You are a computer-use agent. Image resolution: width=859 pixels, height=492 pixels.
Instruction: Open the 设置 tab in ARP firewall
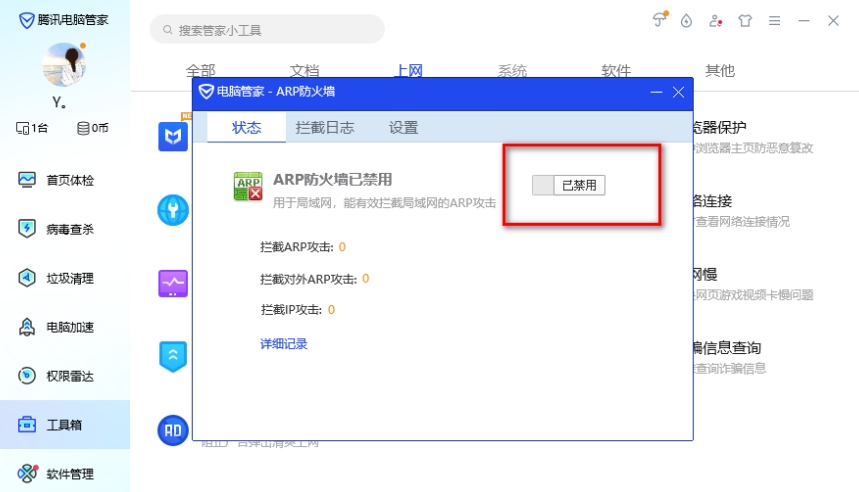click(x=403, y=127)
